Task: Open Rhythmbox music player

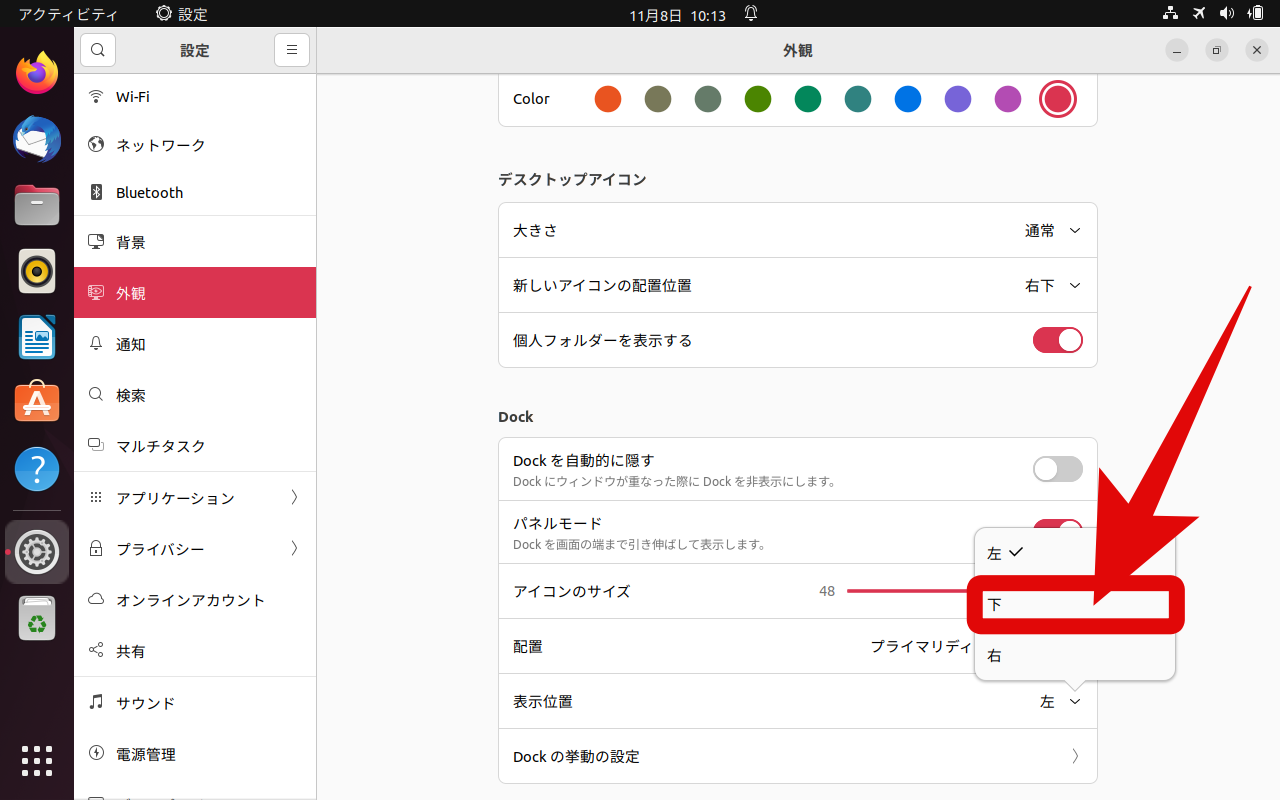Action: (36, 270)
